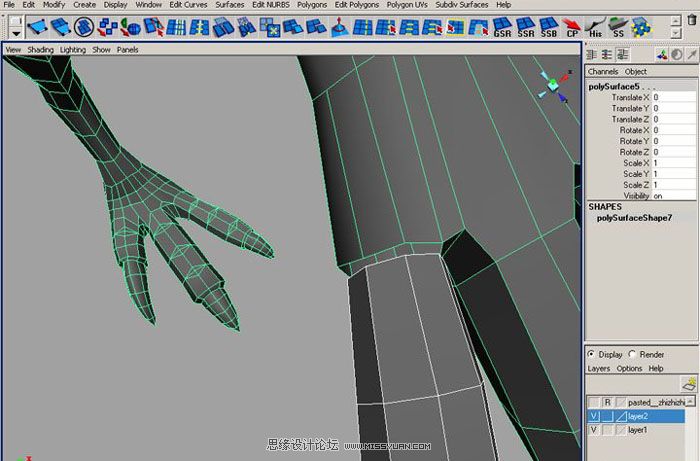Open the layer editor Options menu
Viewport: 700px width, 461px height.
click(x=629, y=368)
